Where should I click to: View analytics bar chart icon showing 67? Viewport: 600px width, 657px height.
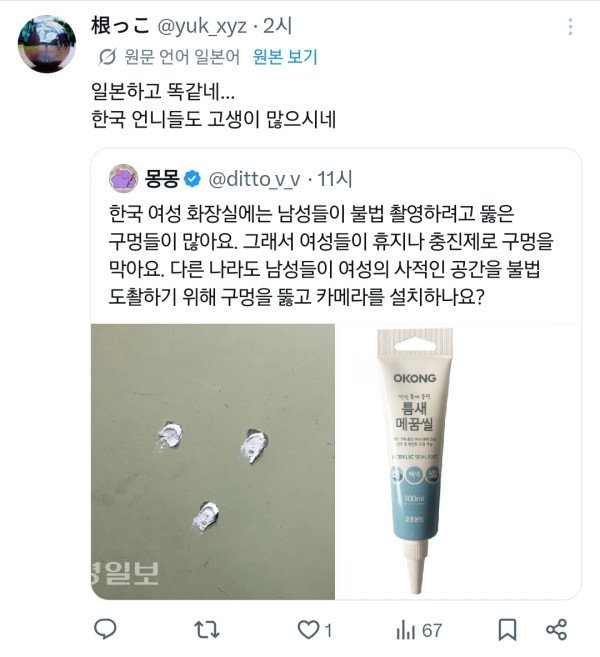pos(406,630)
